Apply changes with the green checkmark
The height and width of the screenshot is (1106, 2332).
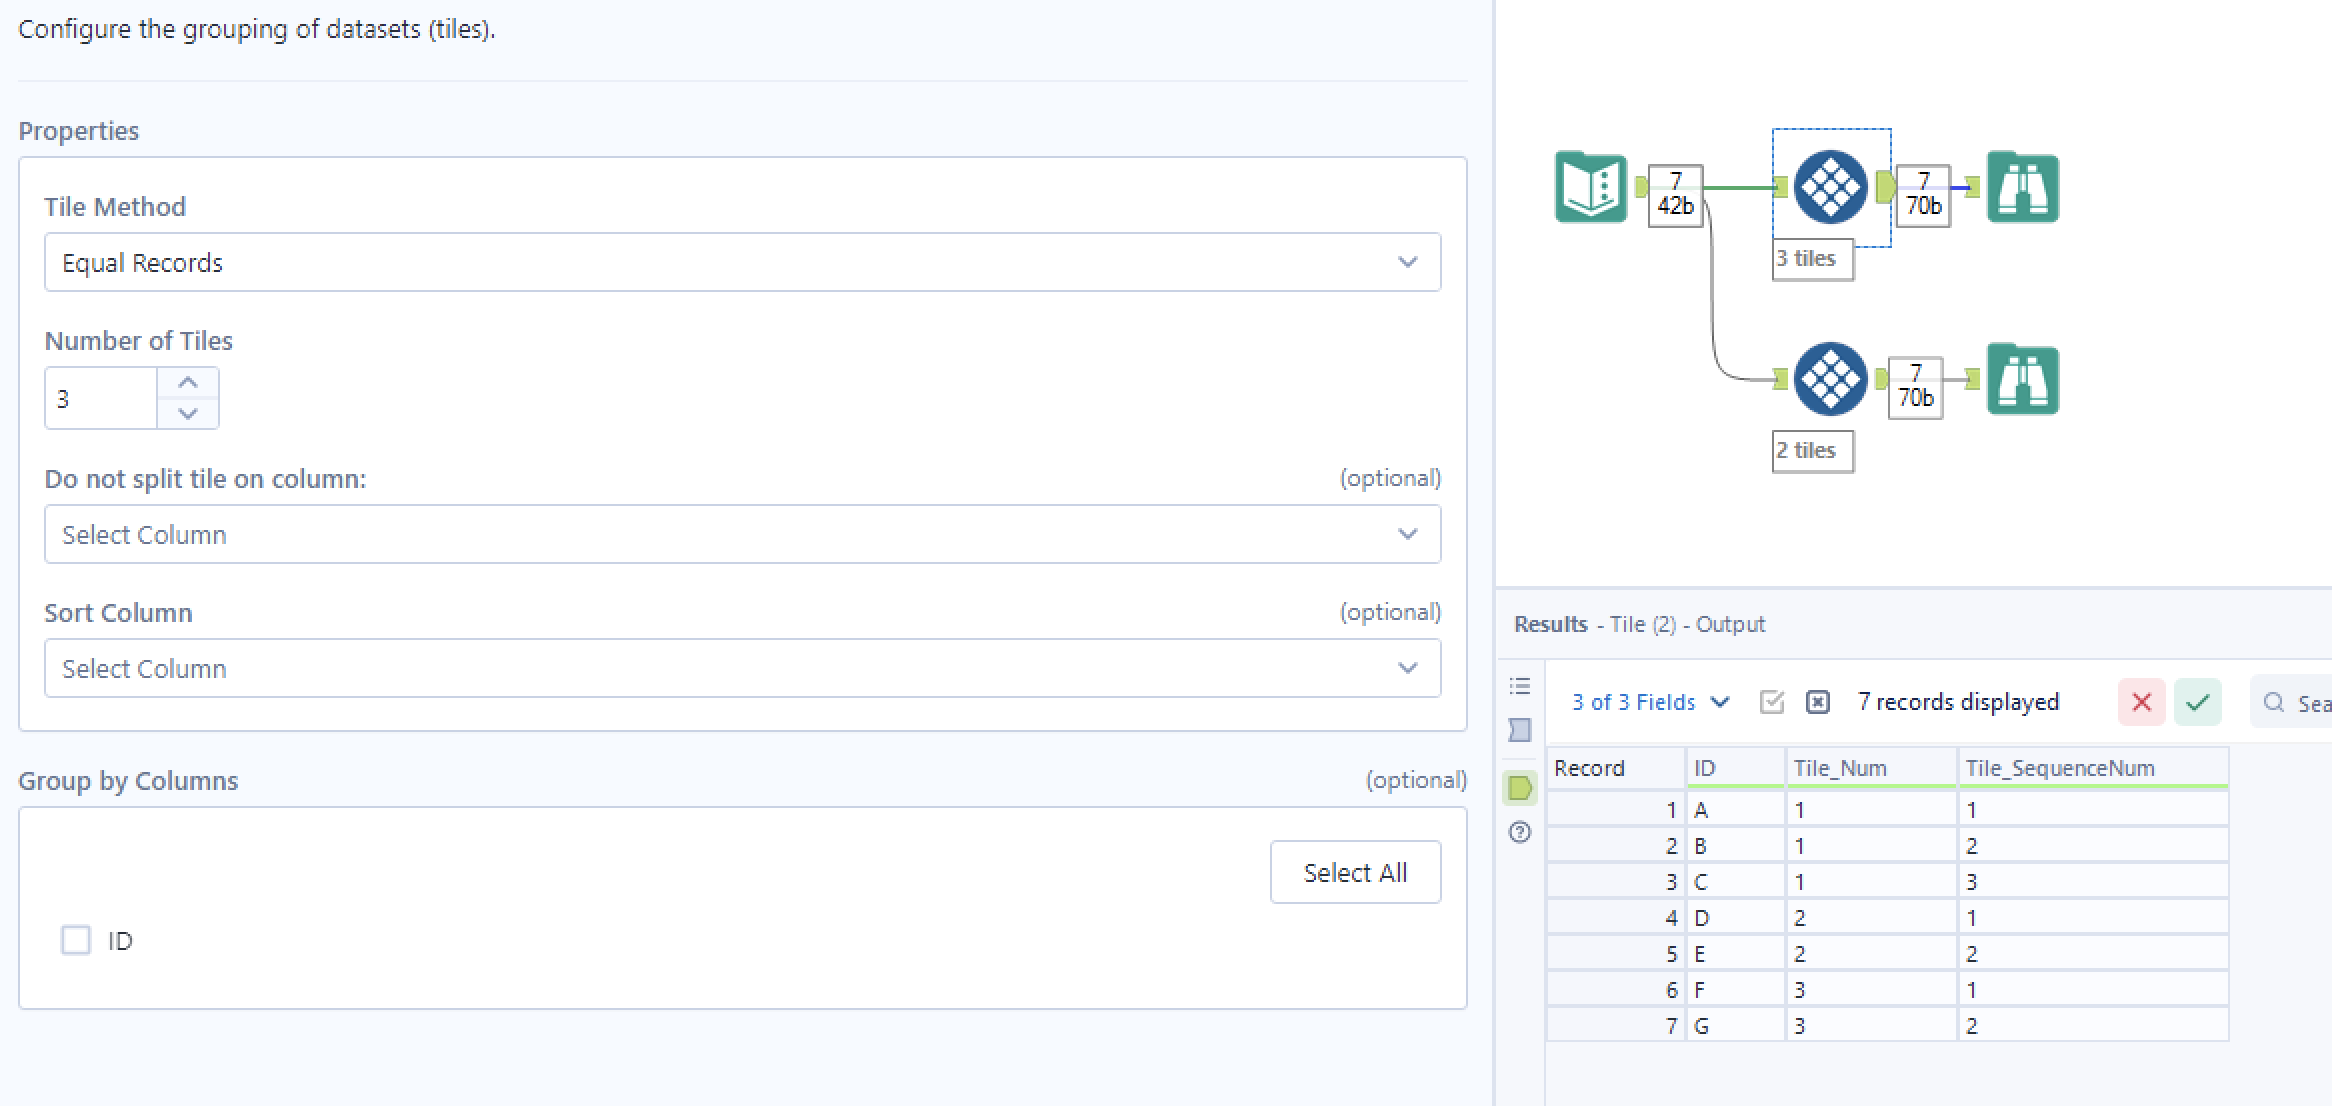point(2196,702)
